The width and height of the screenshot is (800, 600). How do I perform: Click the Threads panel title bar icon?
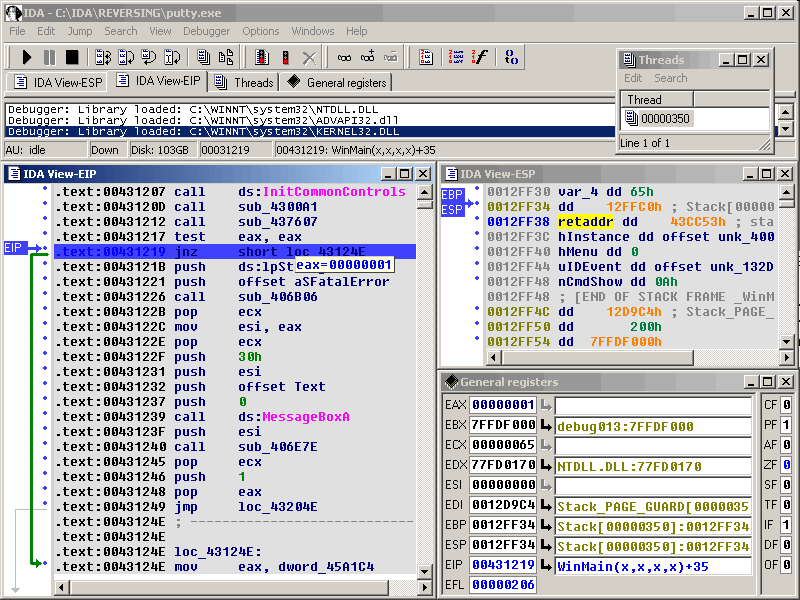(630, 60)
